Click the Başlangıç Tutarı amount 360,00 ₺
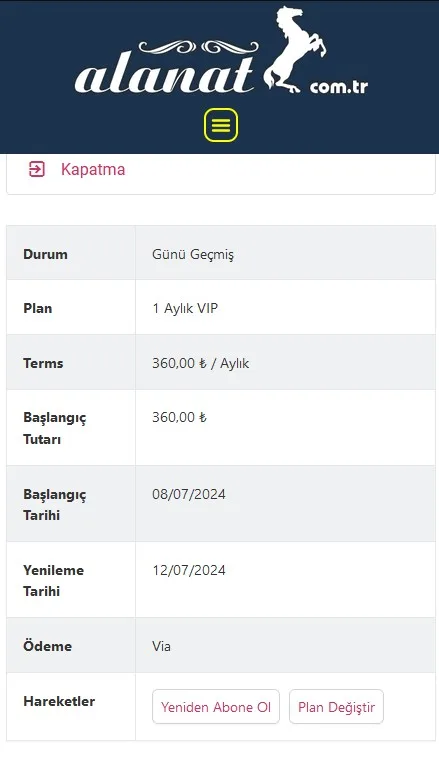 [180, 417]
